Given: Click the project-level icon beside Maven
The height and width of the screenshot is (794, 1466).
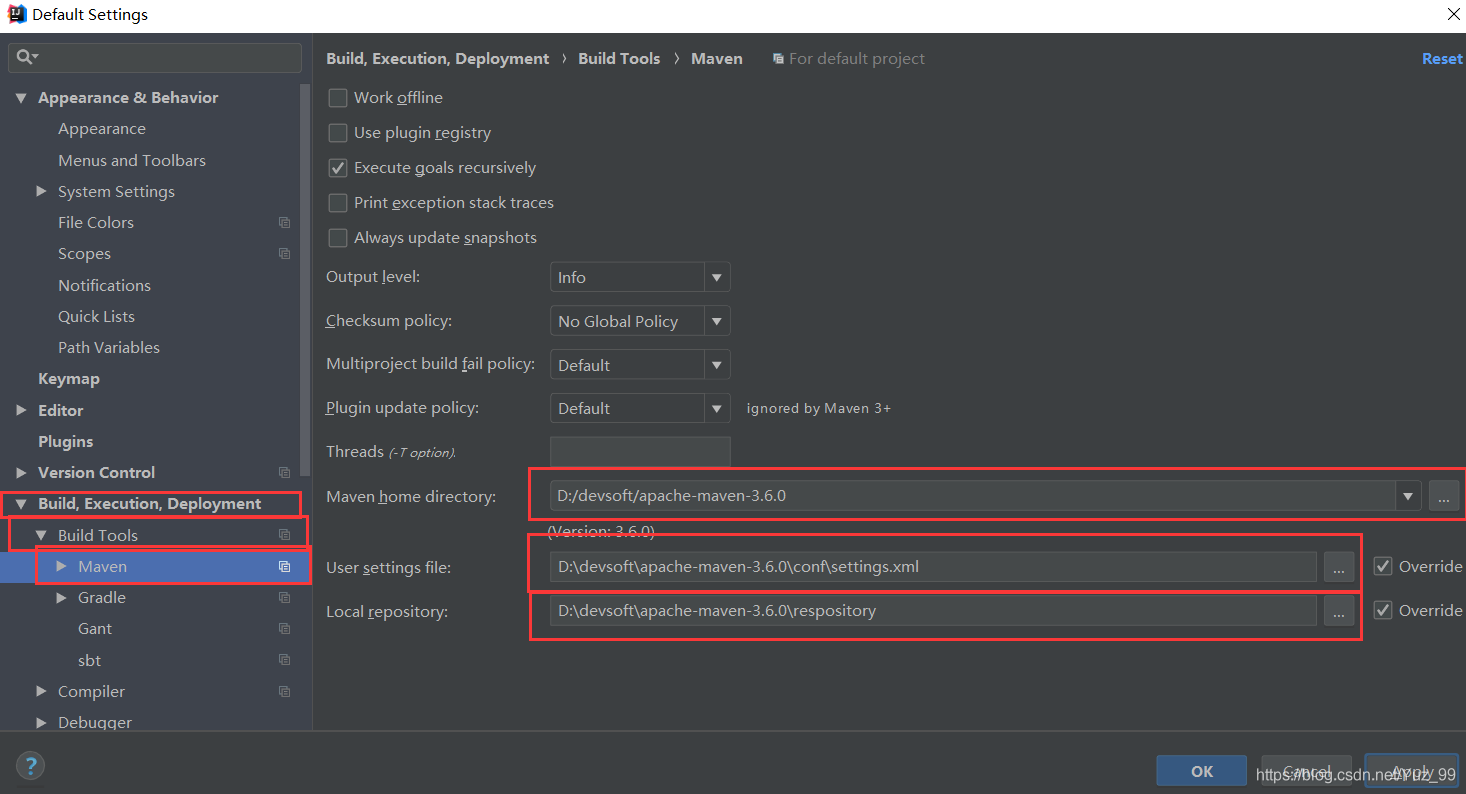Looking at the screenshot, I should (284, 566).
